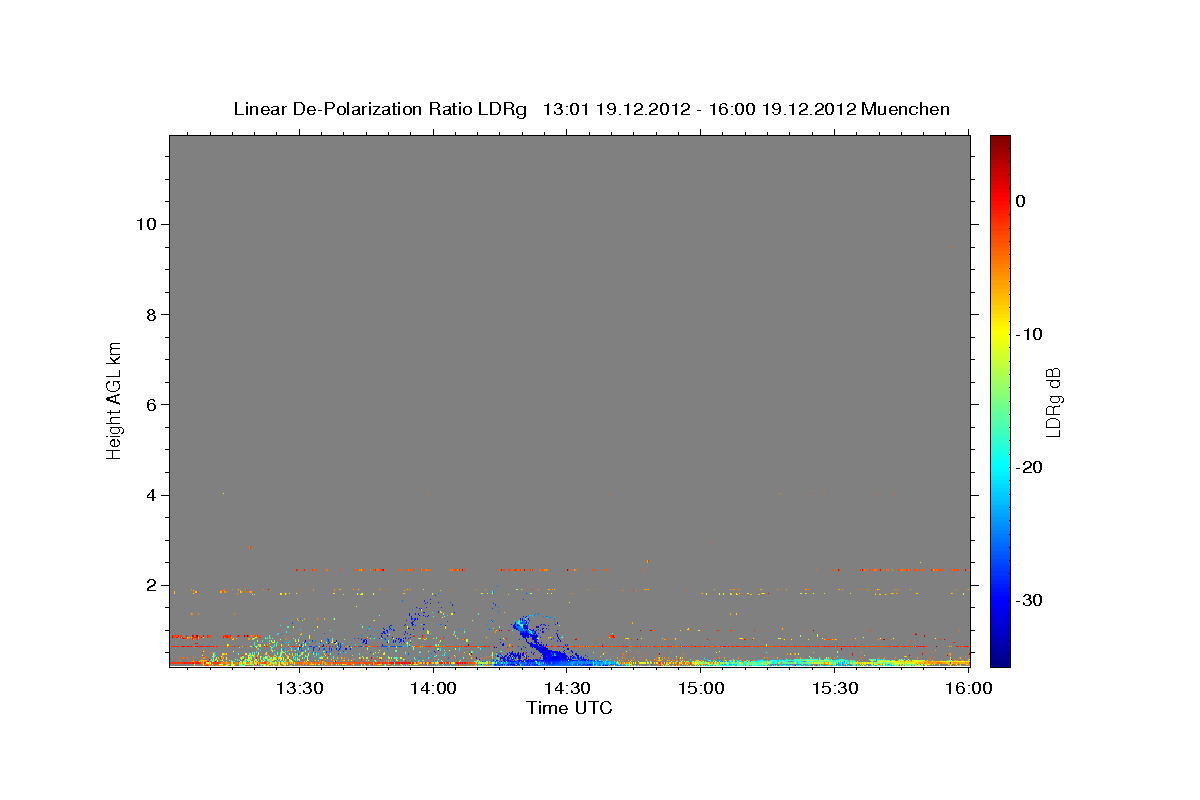Viewport: 1200px width, 800px height.
Task: Click the colorbar value -10
Action: [x=1030, y=334]
